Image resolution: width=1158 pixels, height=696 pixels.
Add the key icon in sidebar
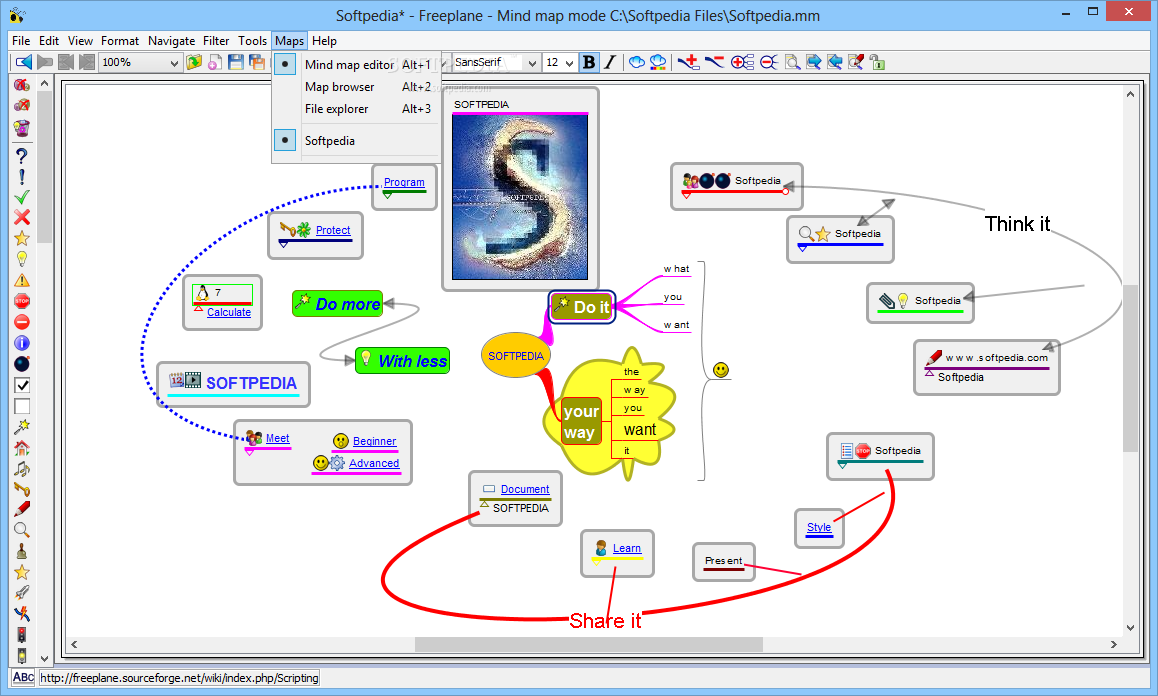[21, 489]
